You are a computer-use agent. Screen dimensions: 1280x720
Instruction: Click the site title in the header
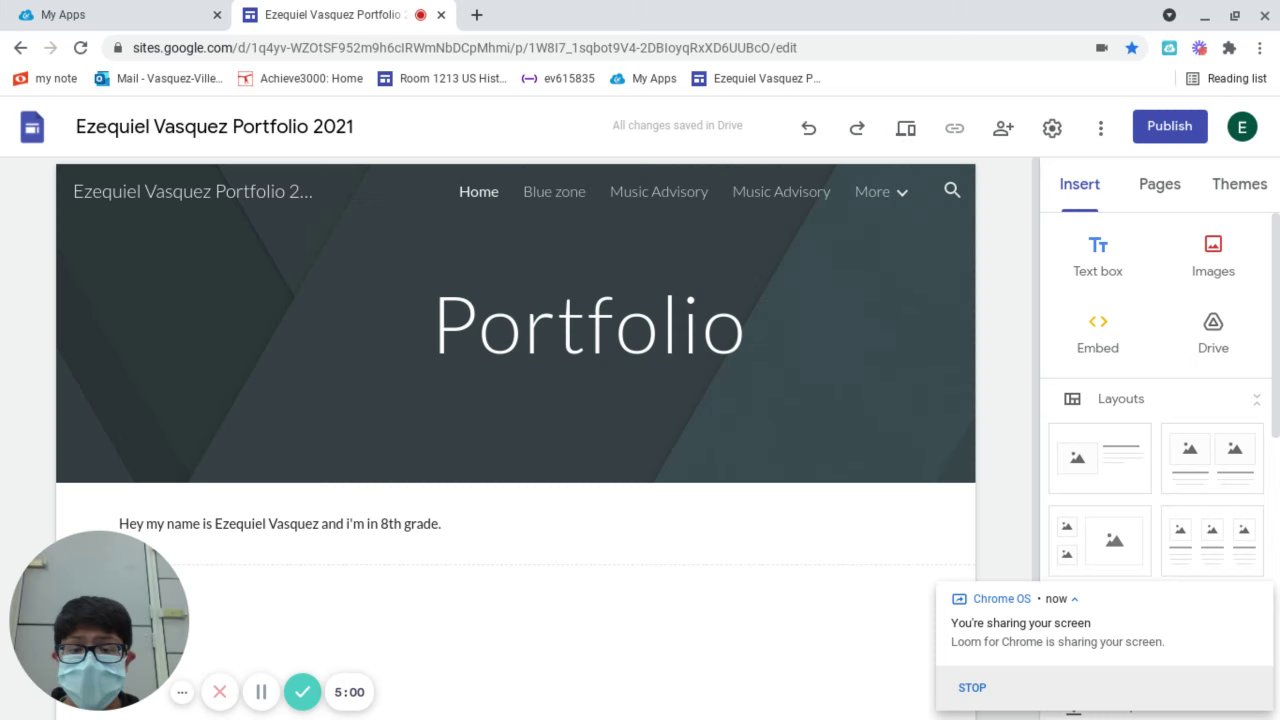coord(193,192)
